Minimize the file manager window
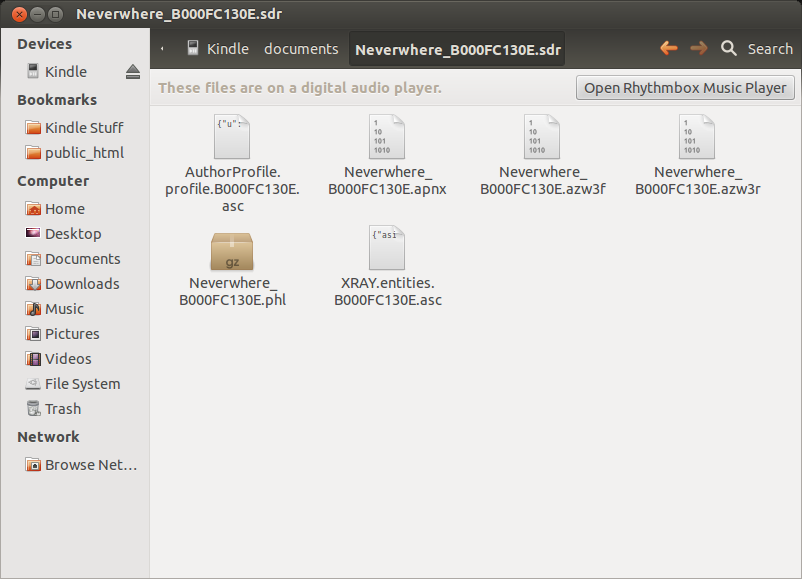 [37, 14]
